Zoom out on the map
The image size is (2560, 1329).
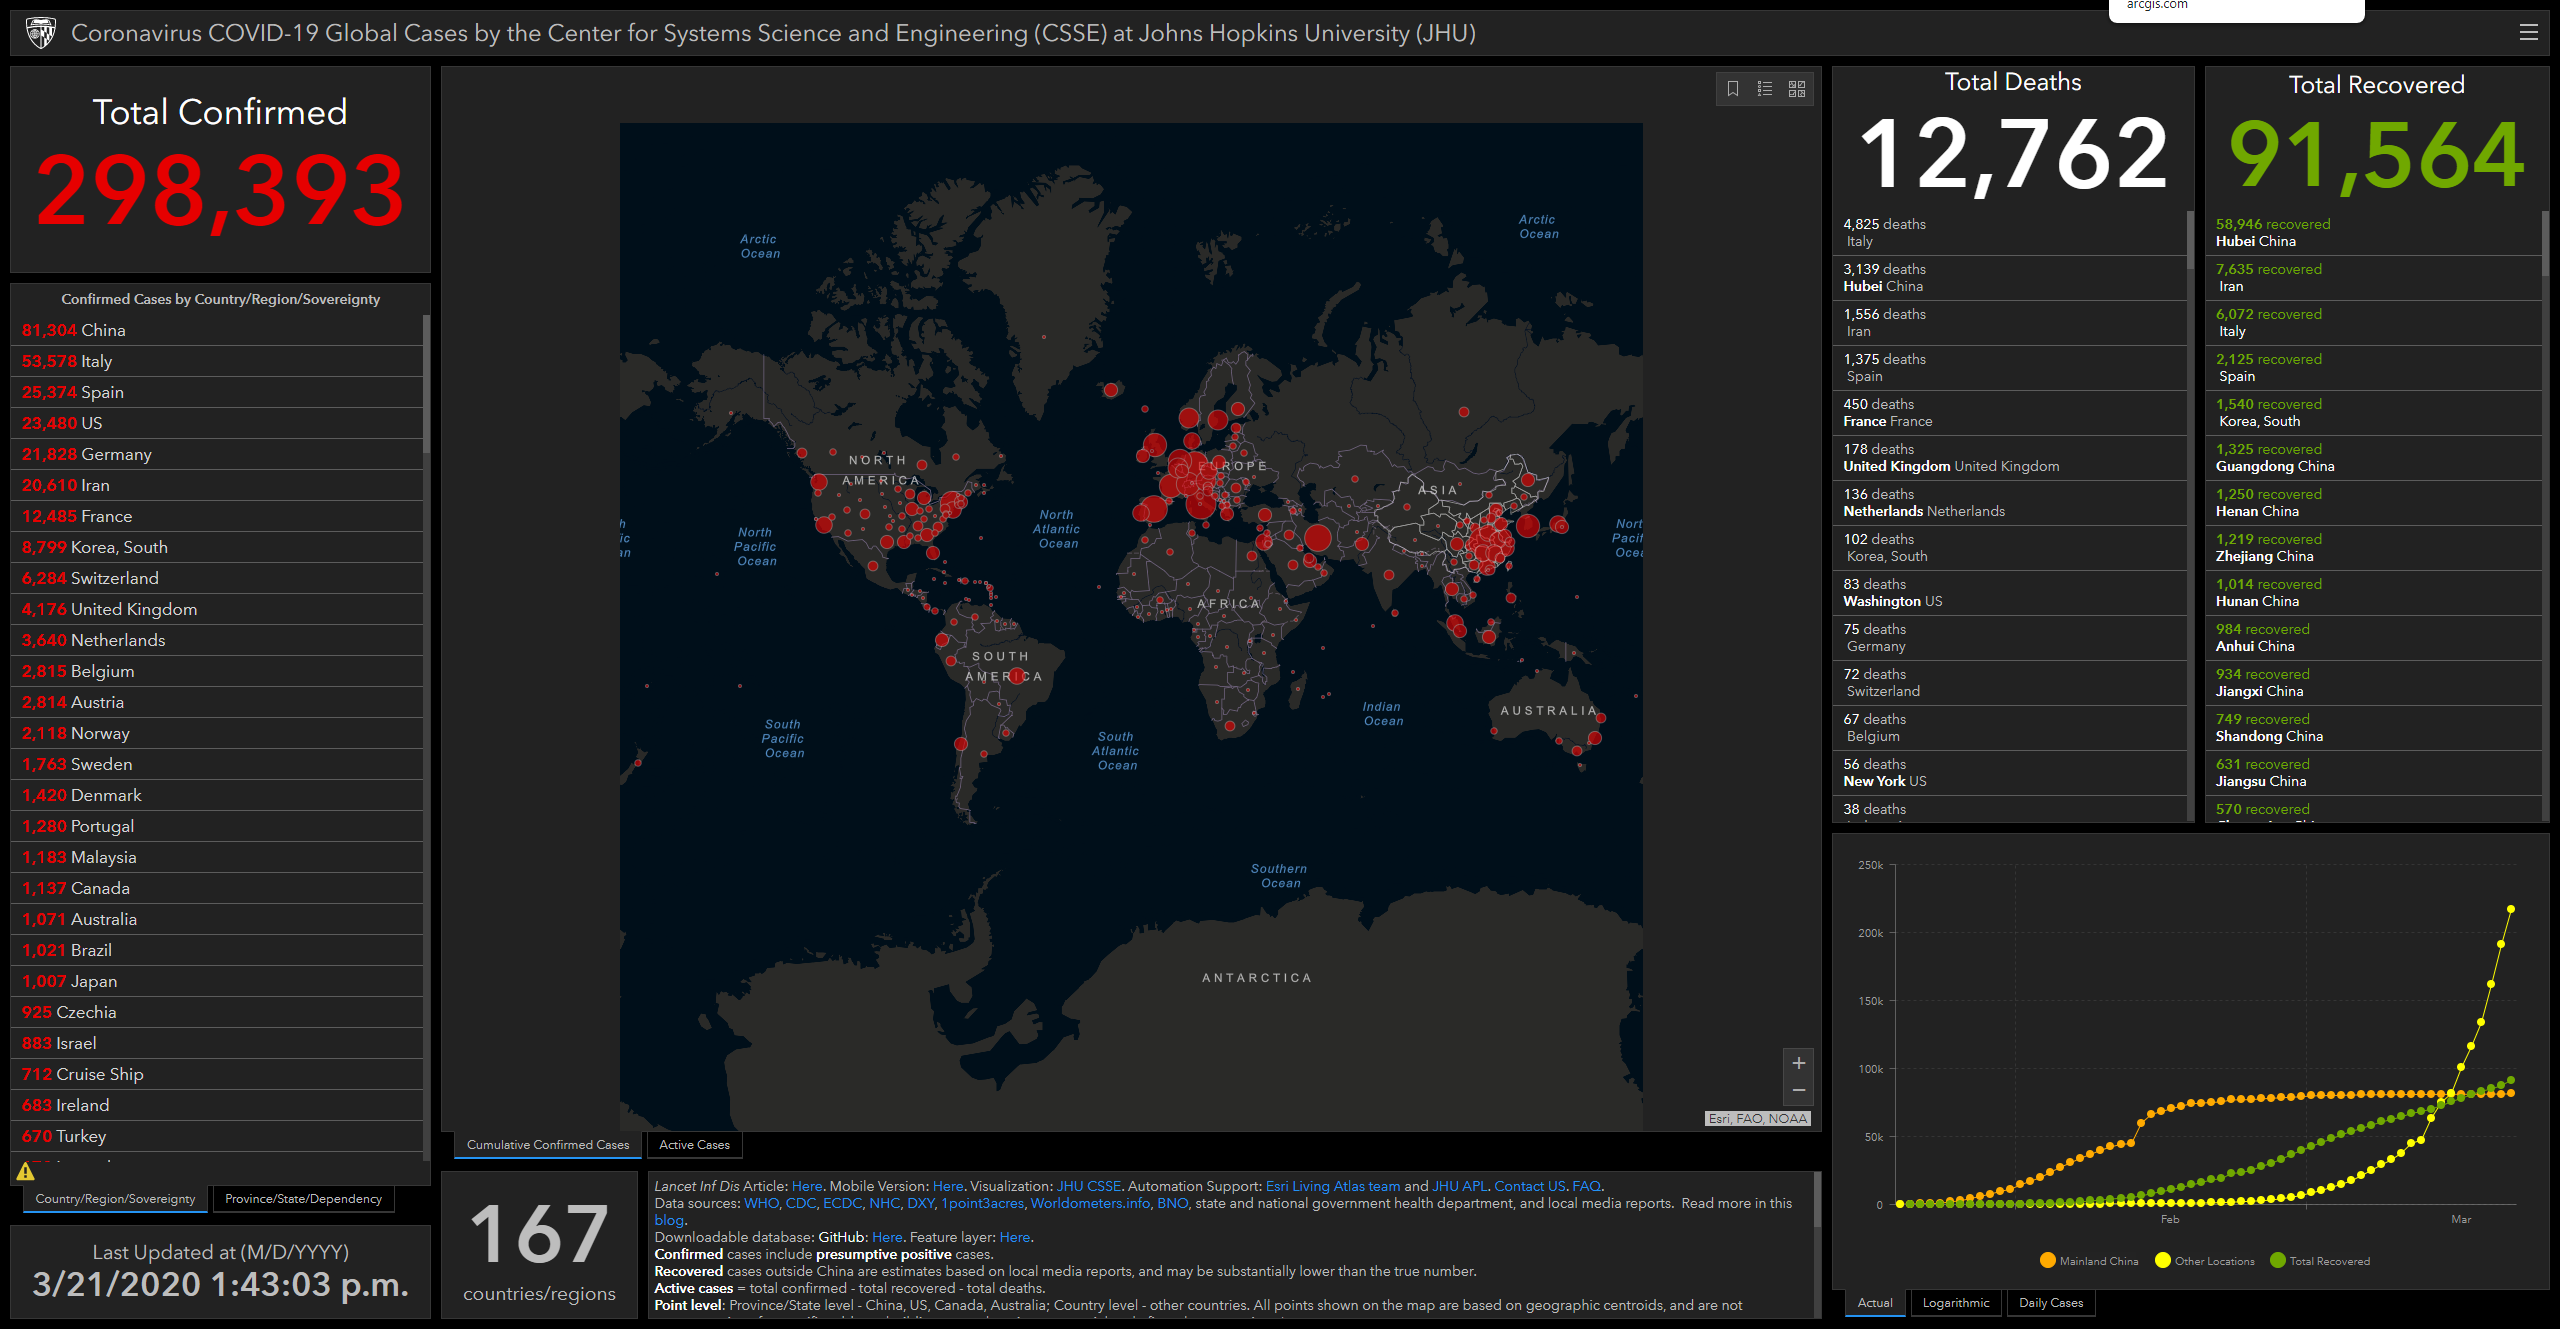click(x=1798, y=1091)
